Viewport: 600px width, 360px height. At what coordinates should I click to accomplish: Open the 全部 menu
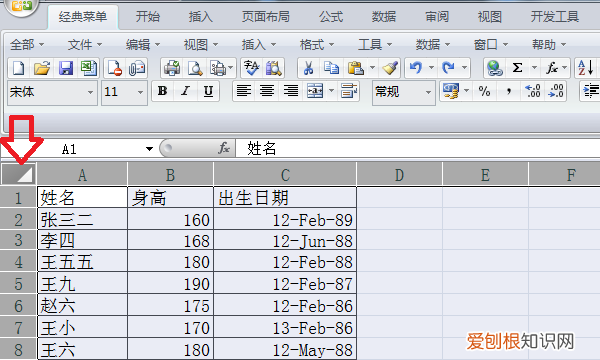[27, 45]
